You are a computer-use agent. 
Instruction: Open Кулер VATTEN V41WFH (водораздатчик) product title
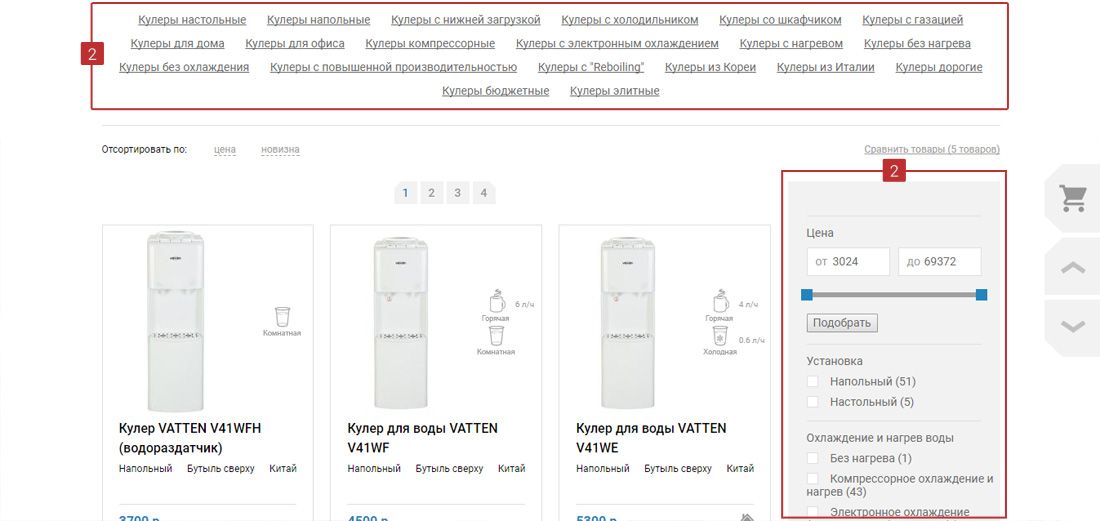(x=190, y=438)
